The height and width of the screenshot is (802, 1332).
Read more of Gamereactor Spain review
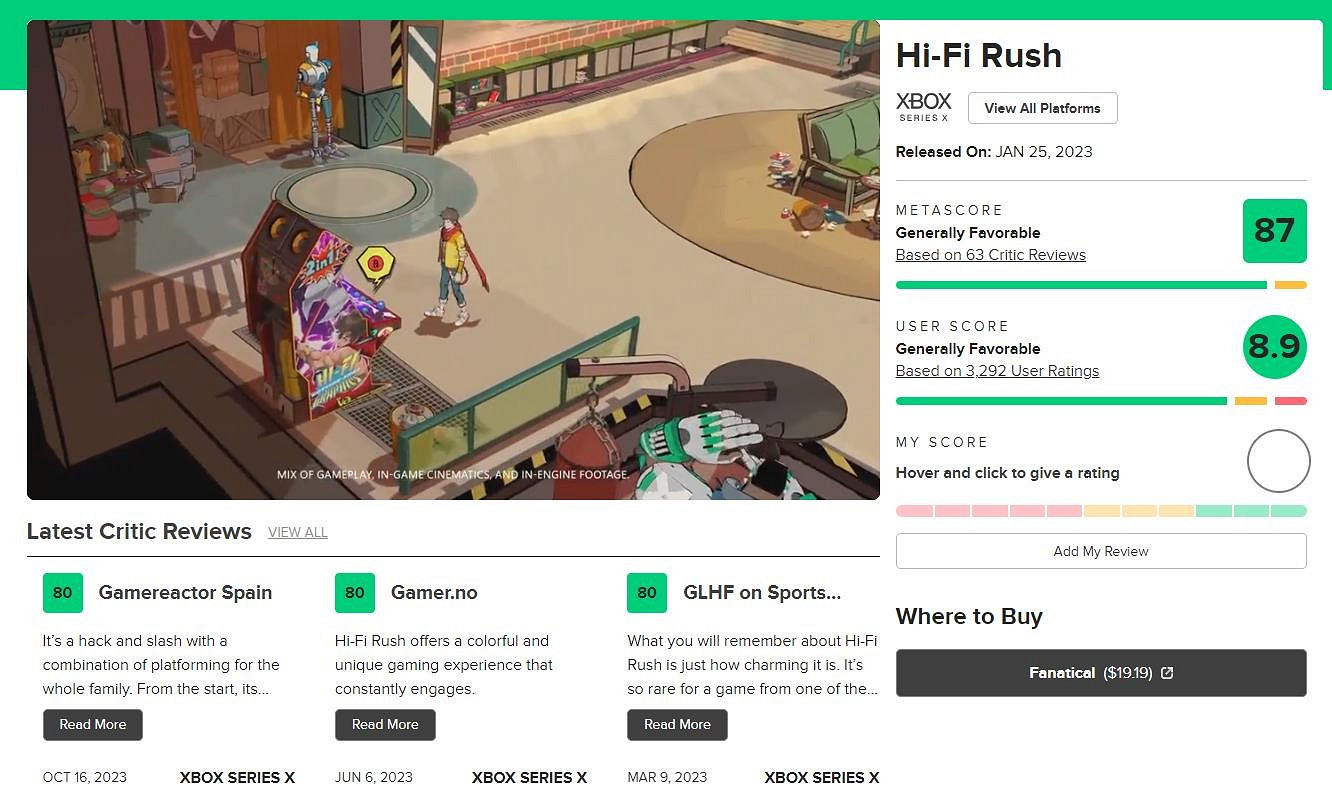(93, 725)
